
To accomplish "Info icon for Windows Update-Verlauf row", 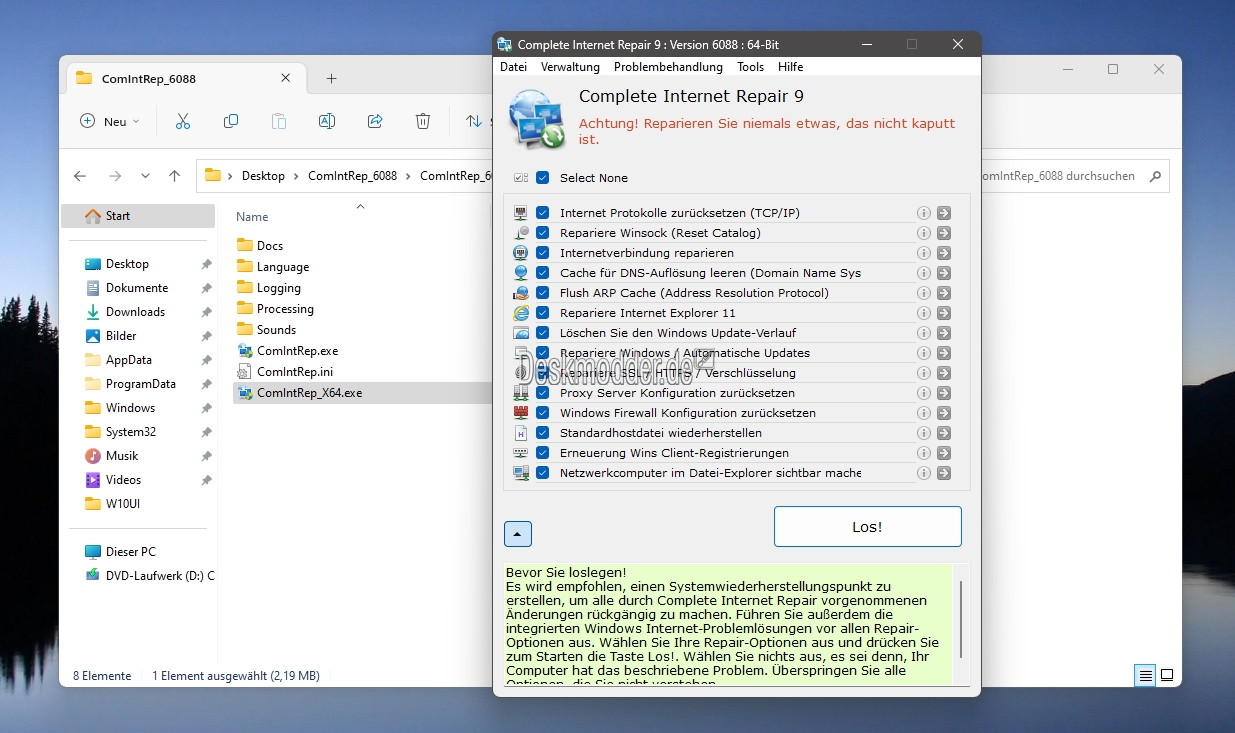I will [924, 333].
